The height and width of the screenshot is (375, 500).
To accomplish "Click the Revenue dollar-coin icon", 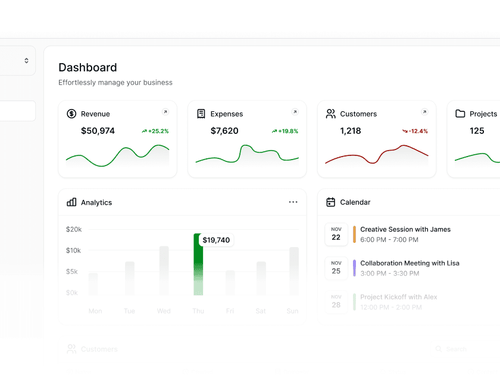I will (71, 114).
